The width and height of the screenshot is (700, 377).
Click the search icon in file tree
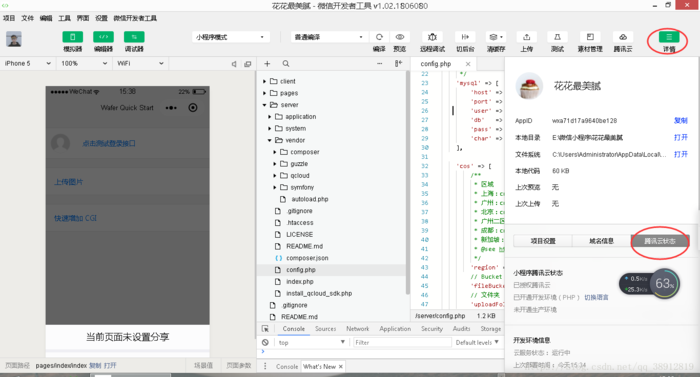click(x=286, y=64)
